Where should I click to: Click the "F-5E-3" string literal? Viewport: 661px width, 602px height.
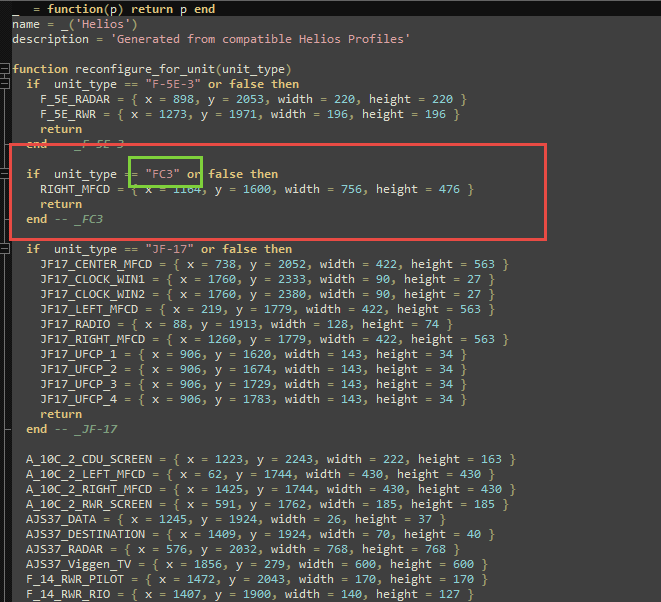click(x=173, y=84)
